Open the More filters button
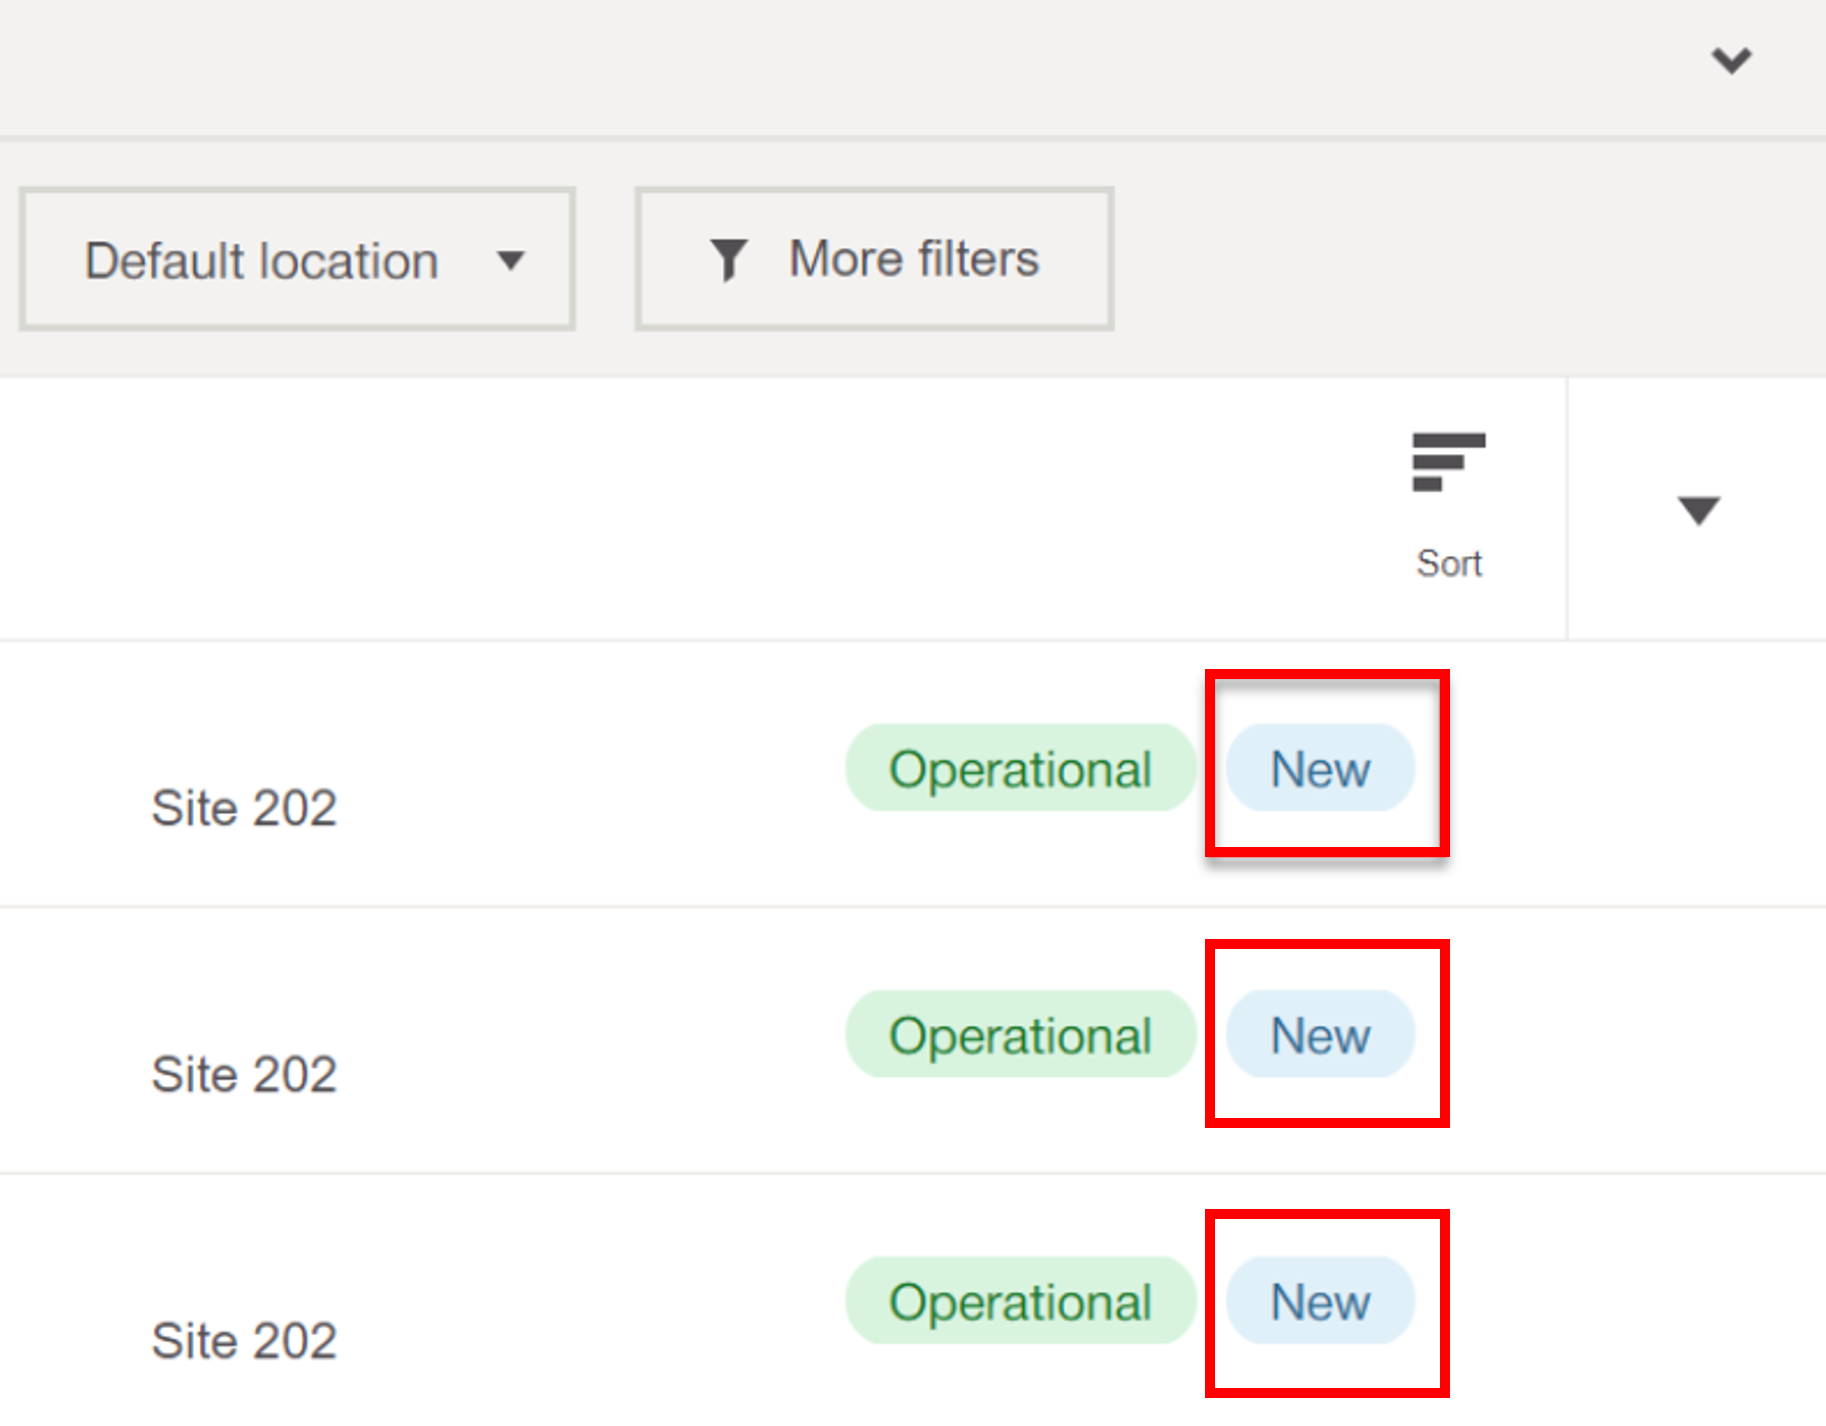 click(874, 260)
